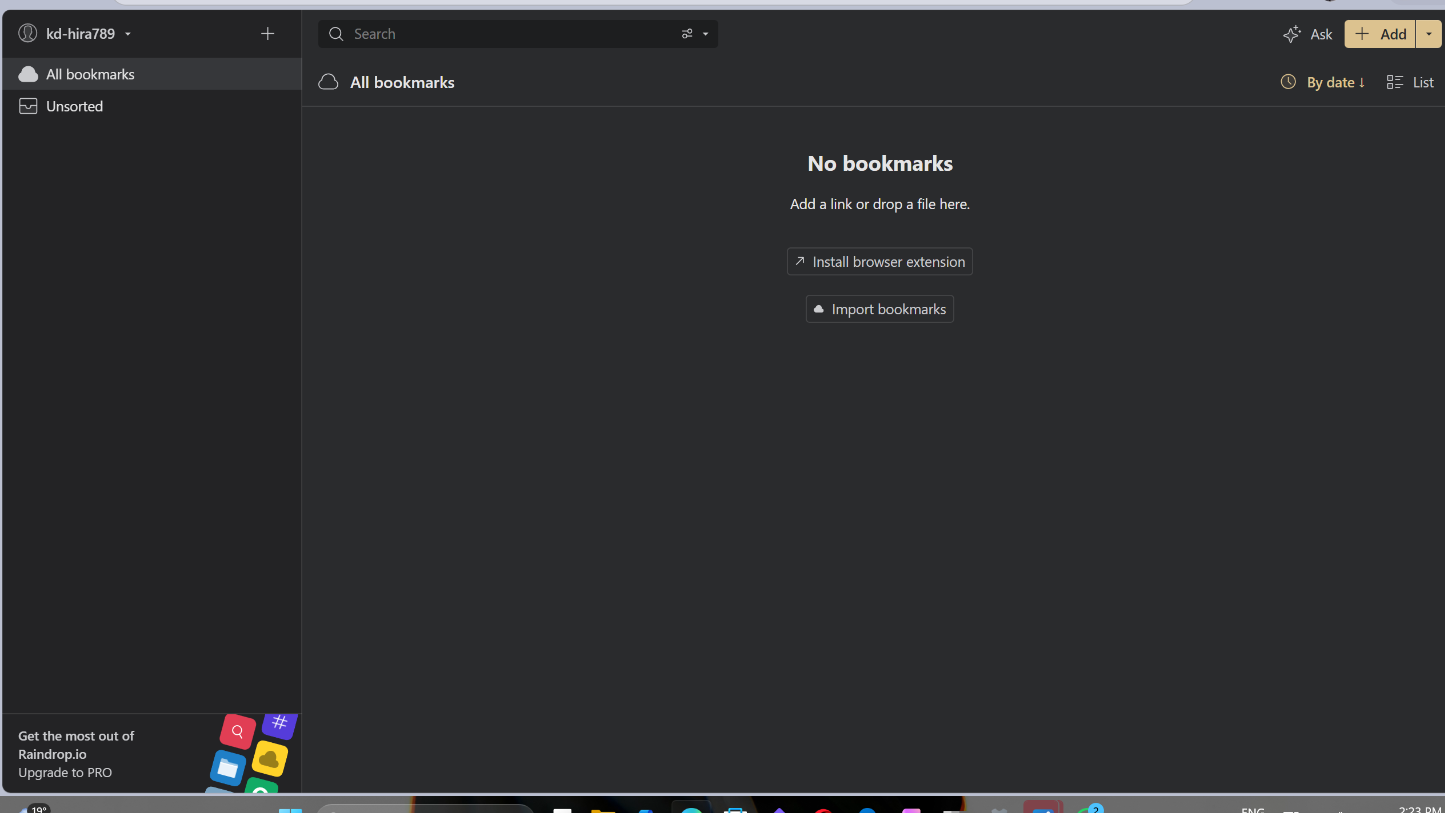Open search filter options
This screenshot has height=813, width=1445.
tap(695, 34)
